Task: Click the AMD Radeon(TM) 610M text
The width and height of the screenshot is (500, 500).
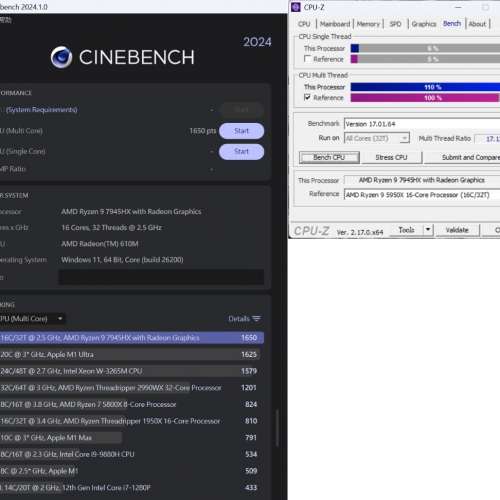Action: pyautogui.click(x=100, y=244)
